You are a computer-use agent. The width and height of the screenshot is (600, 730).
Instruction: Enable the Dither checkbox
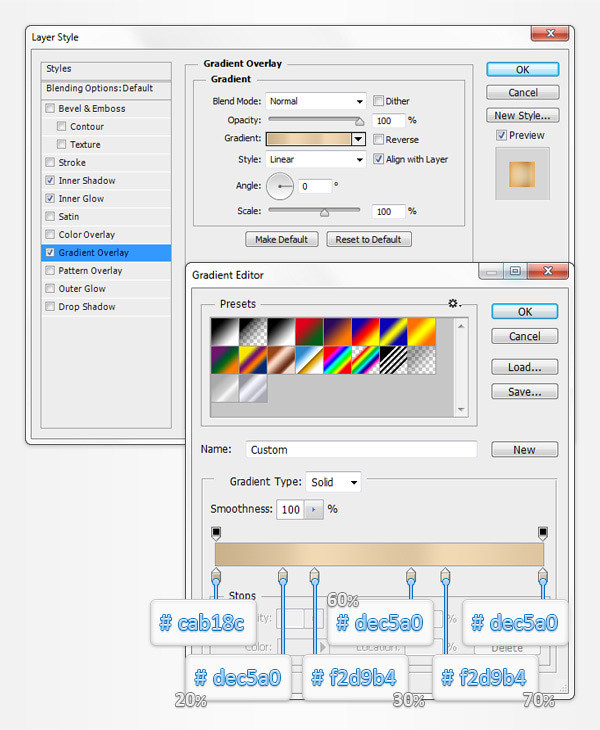pyautogui.click(x=379, y=101)
